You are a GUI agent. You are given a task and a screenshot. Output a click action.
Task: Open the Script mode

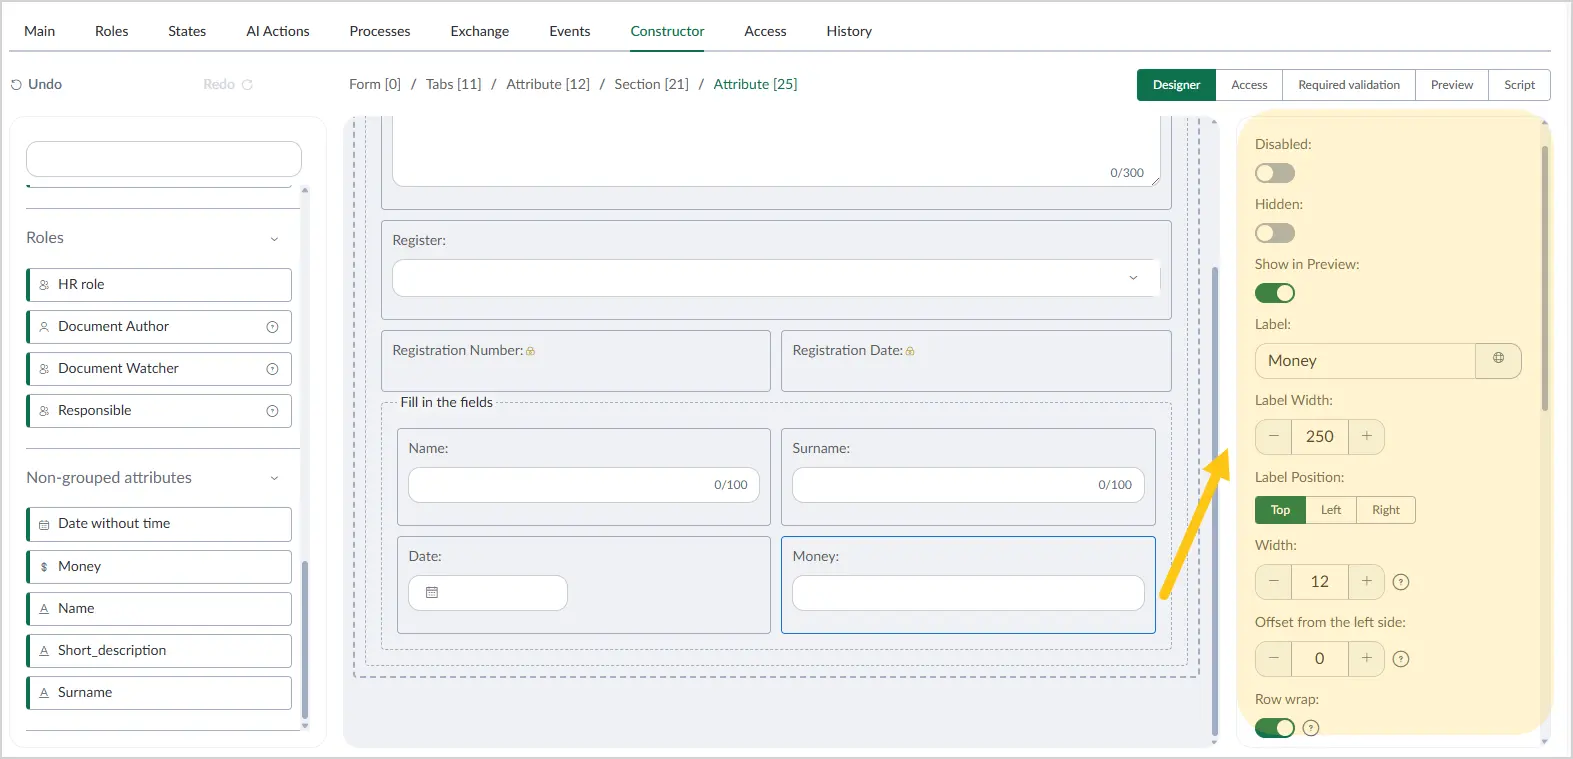click(1520, 85)
